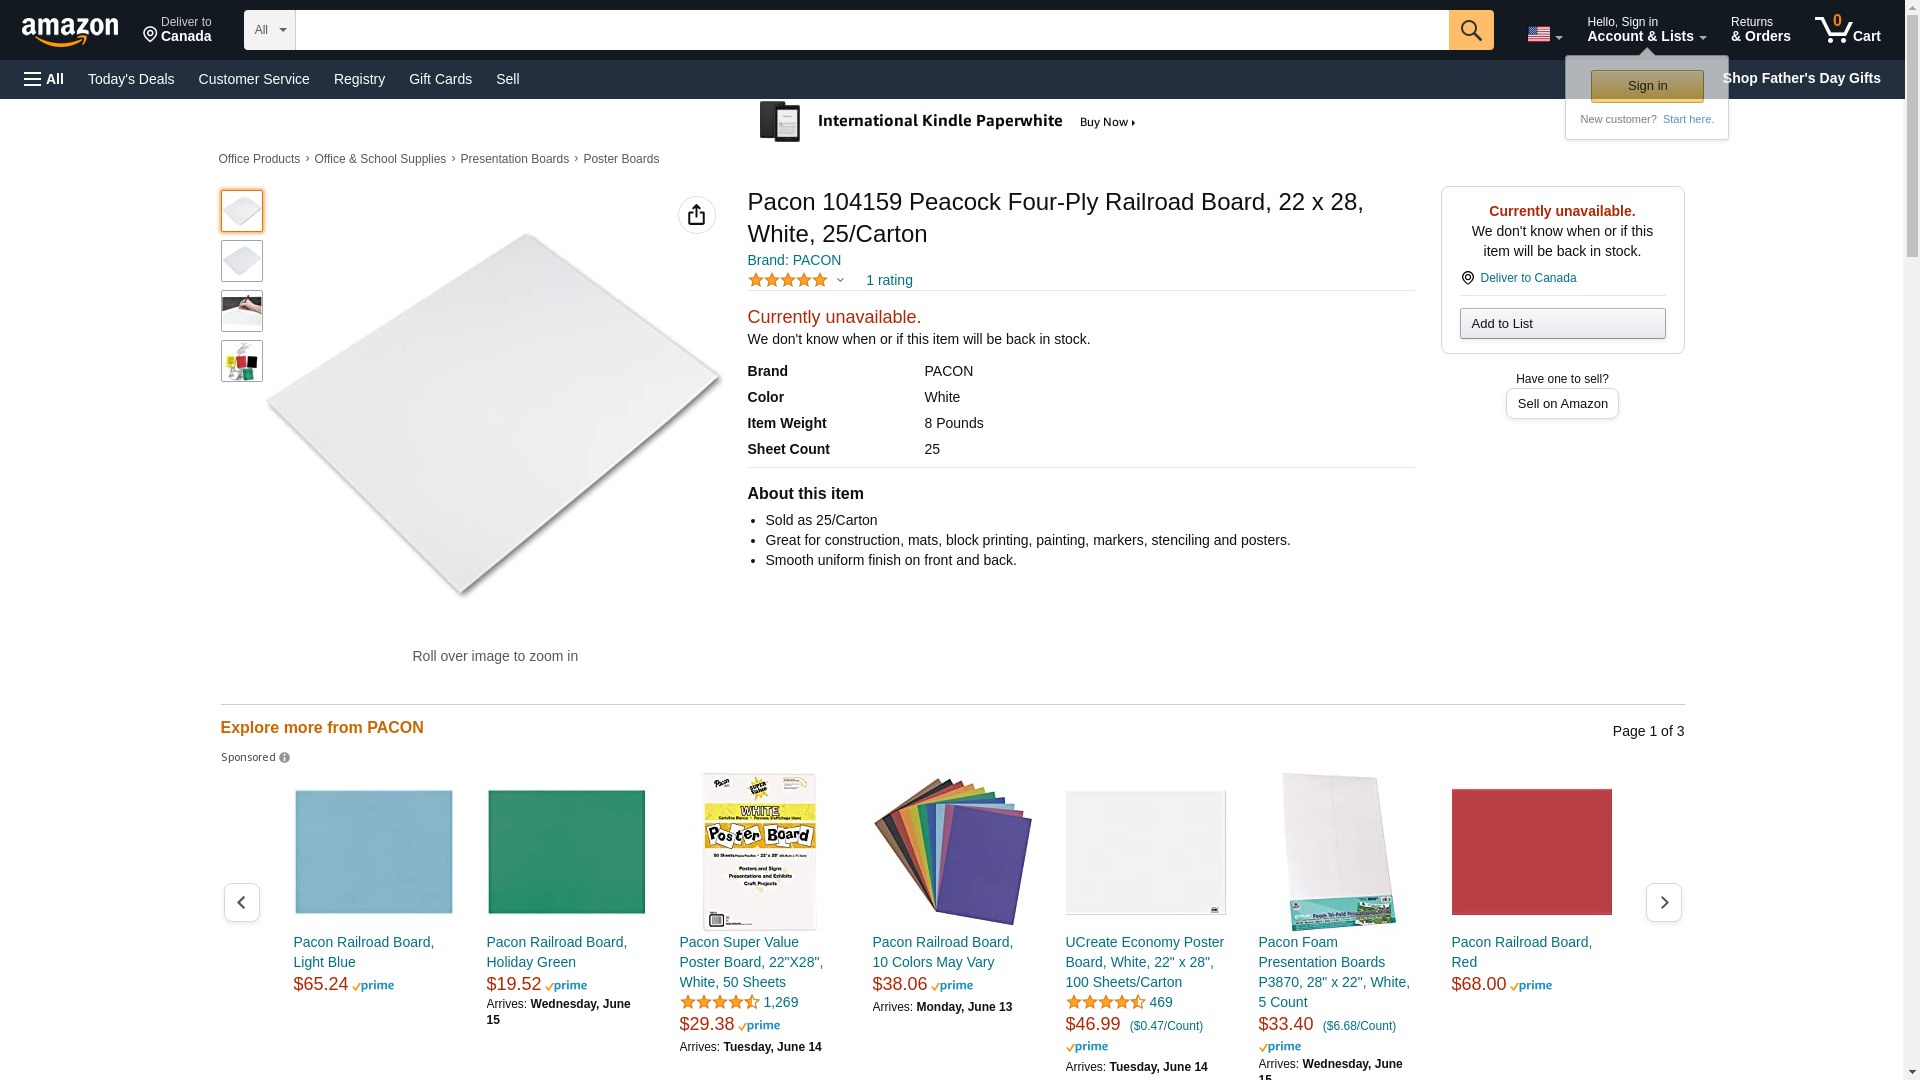Viewport: 1920px width, 1080px height.
Task: Expand the star rating breakdown popover
Action: pyautogui.click(x=840, y=281)
